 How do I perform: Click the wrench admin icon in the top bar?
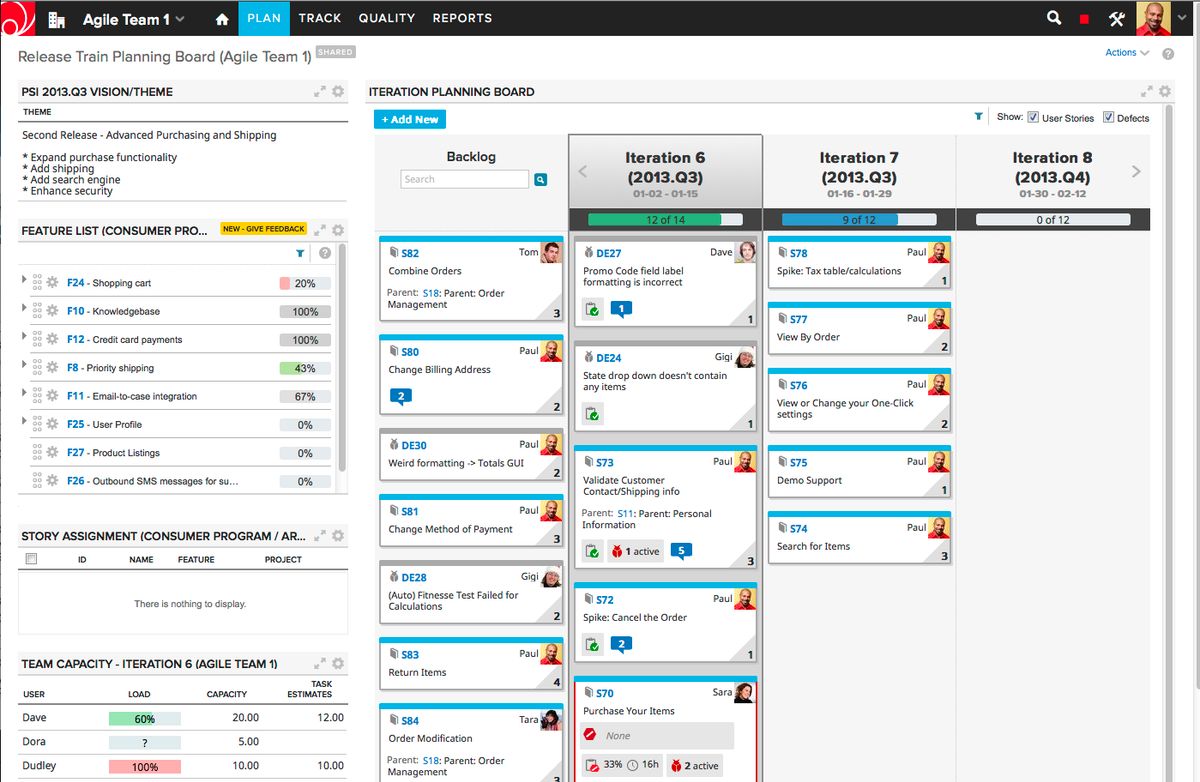(1115, 17)
